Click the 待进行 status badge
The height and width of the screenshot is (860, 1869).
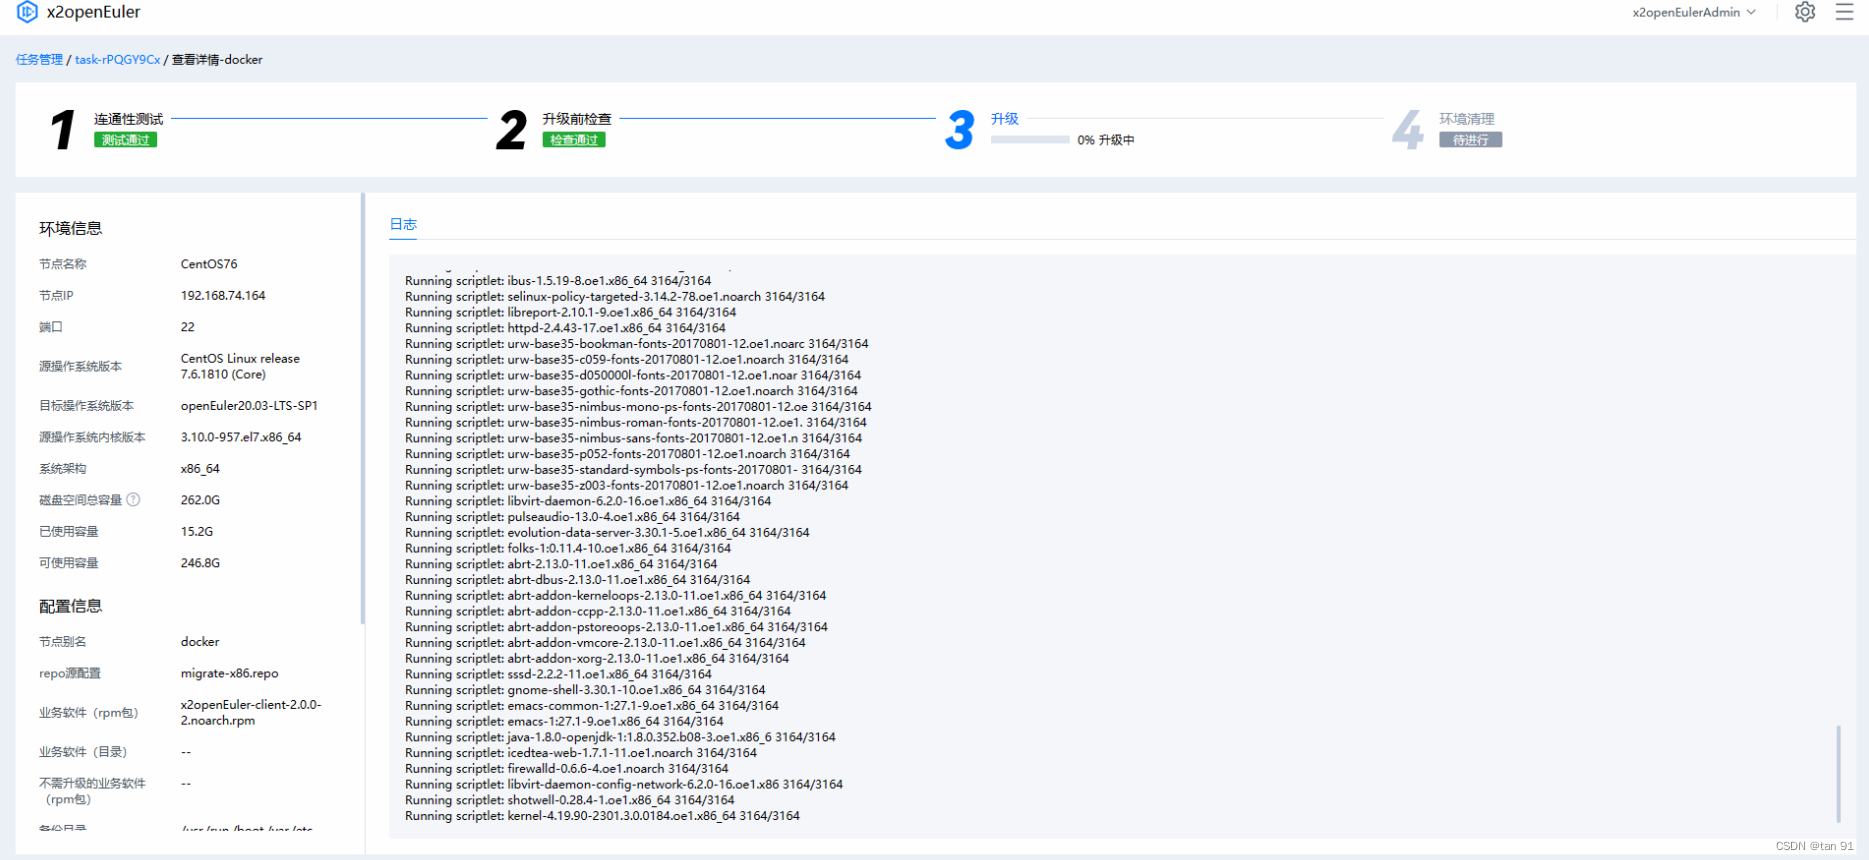[1470, 140]
